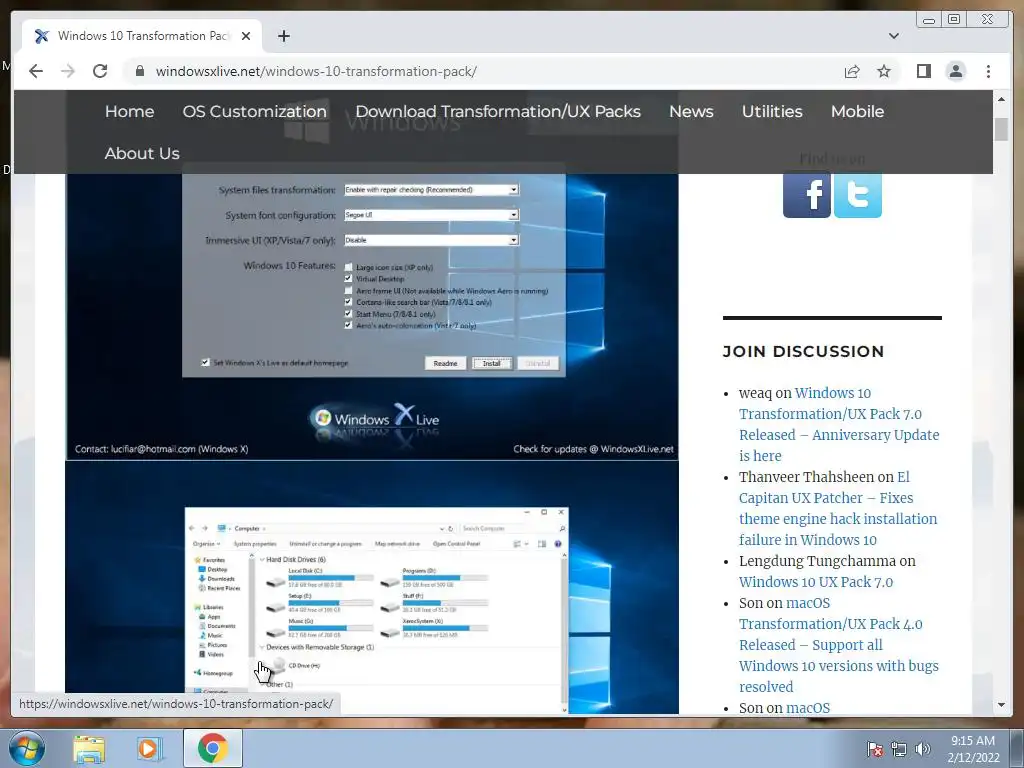Click the Computer explorer screenshot image
This screenshot has height=768, width=1024.
[x=372, y=588]
